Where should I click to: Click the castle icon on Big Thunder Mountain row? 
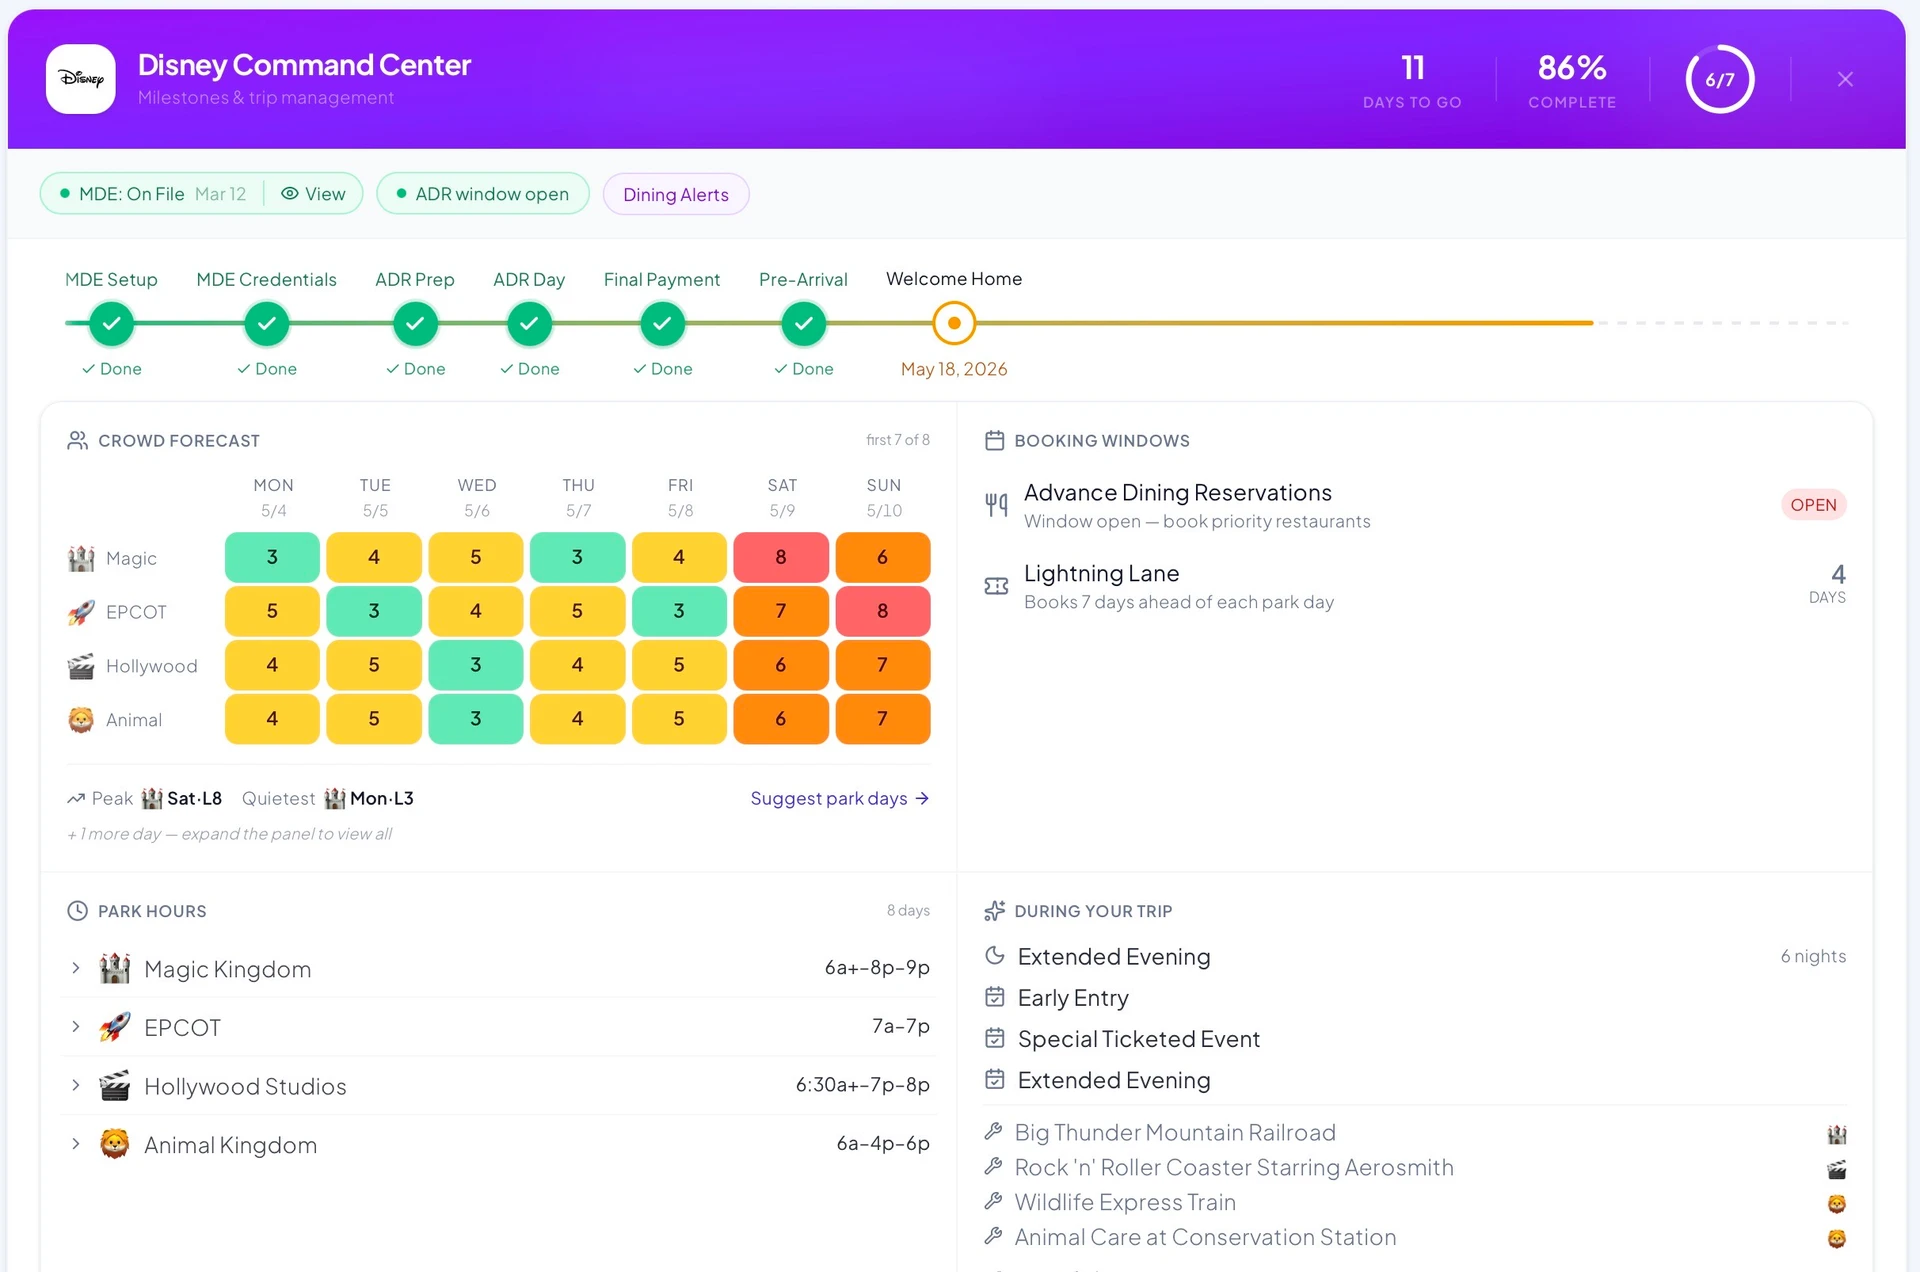[1836, 1134]
